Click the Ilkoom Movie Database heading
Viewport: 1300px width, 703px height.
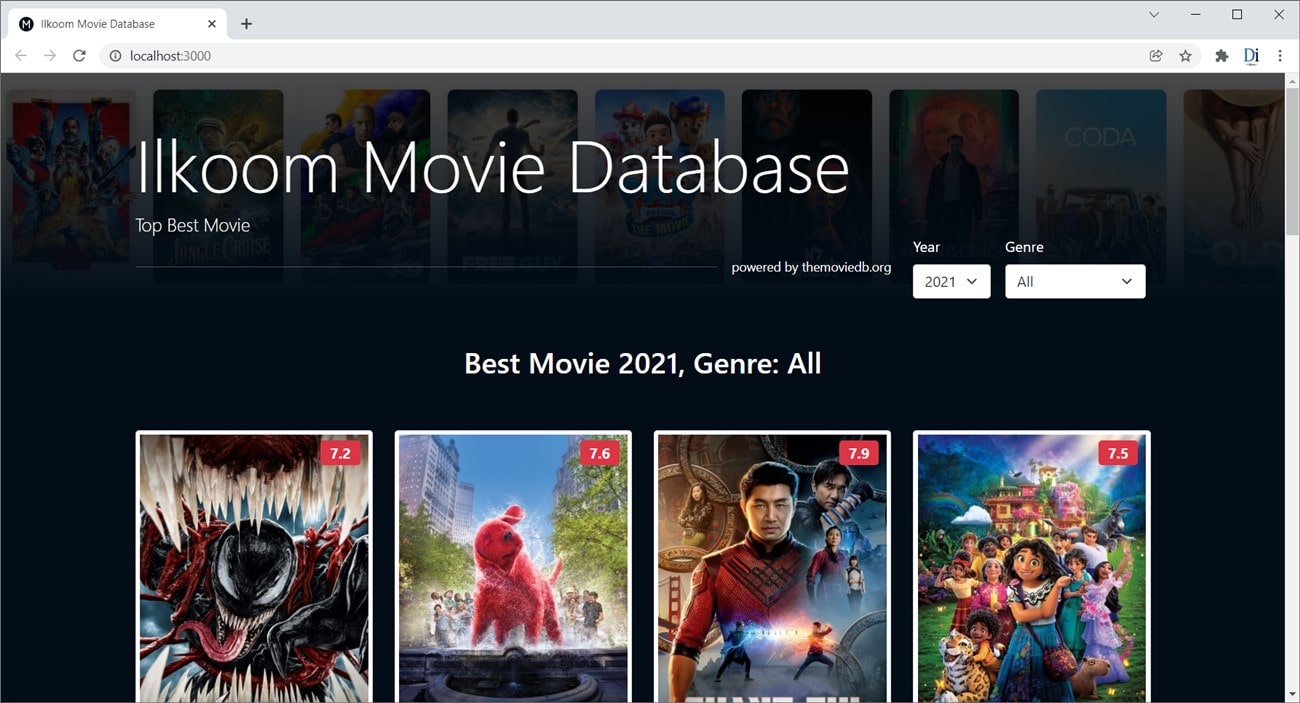(492, 167)
